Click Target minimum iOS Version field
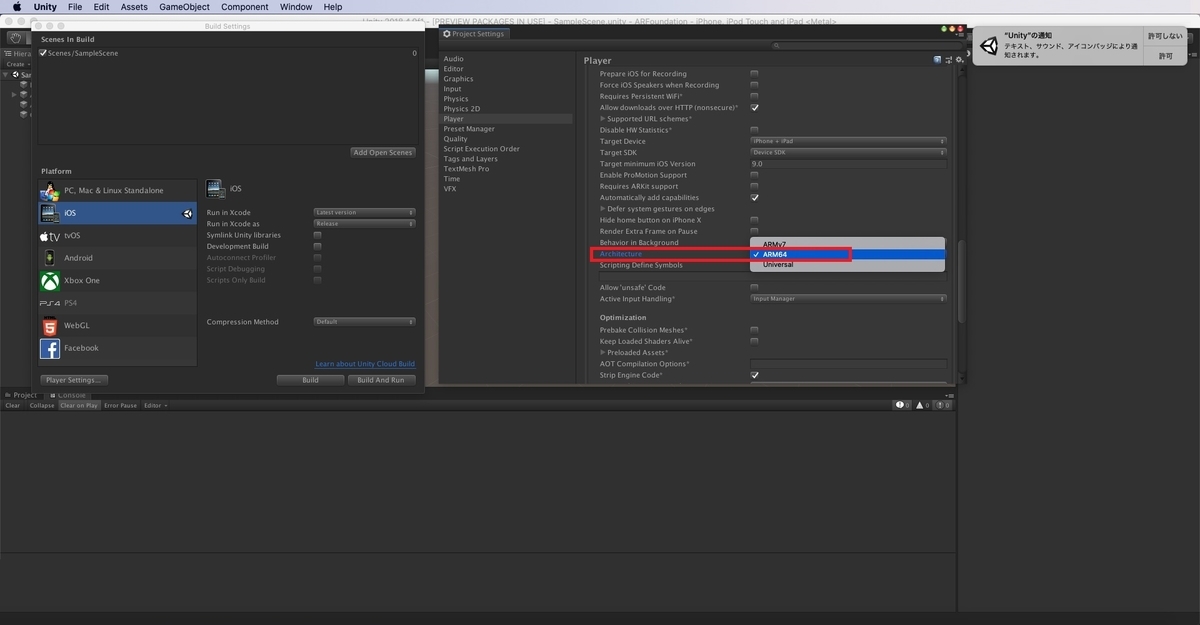The height and width of the screenshot is (625, 1200). pos(848,164)
